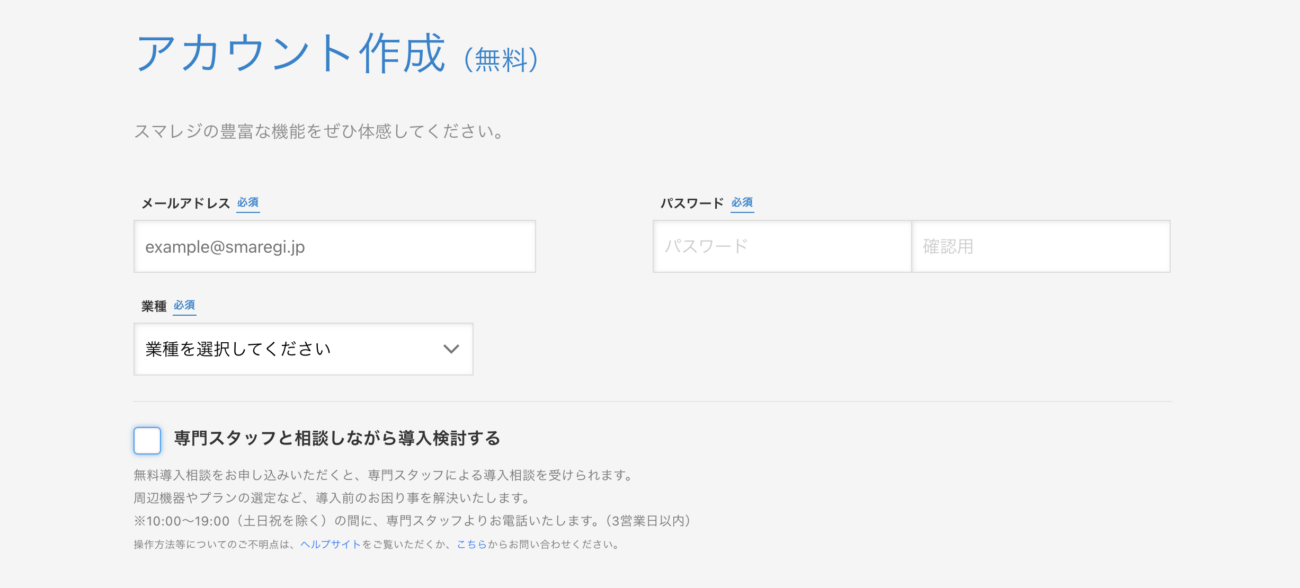The width and height of the screenshot is (1300, 588).
Task: Click the パスワード label above fields
Action: (x=692, y=203)
